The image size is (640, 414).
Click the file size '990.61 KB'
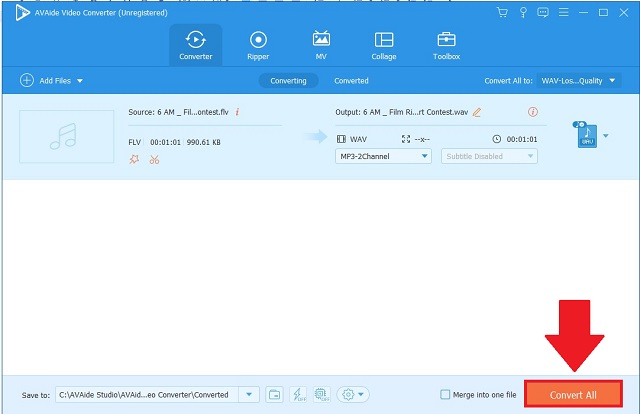[204, 142]
